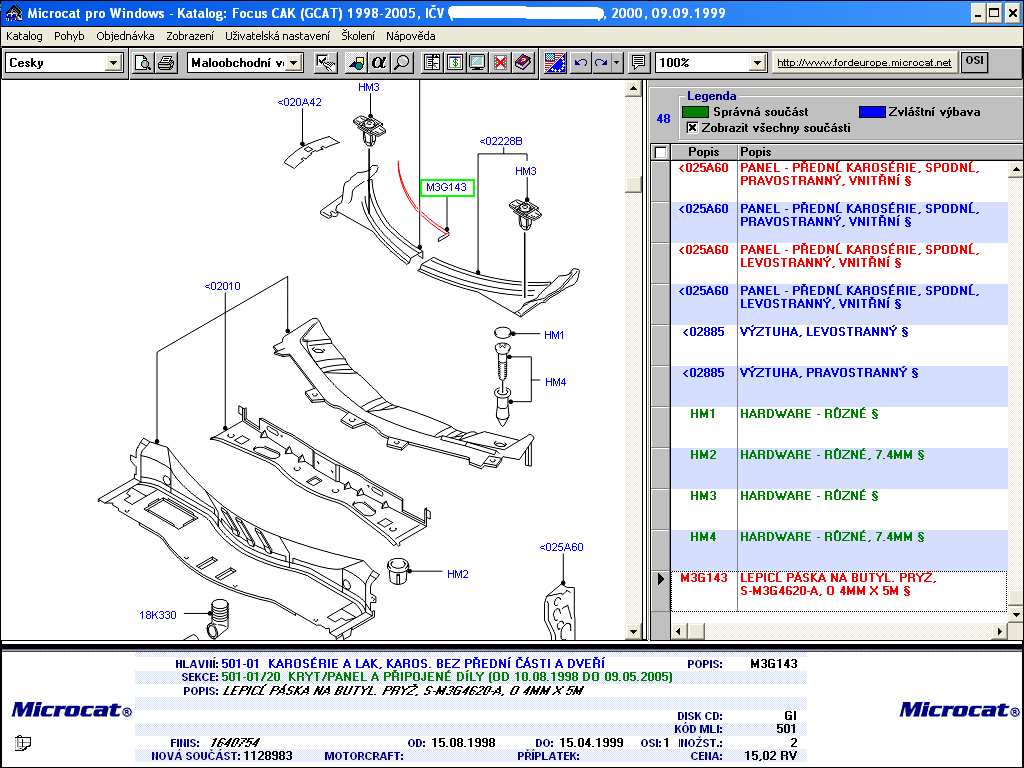Check the parts list header checkbox
This screenshot has width=1024, height=768.
coord(659,152)
